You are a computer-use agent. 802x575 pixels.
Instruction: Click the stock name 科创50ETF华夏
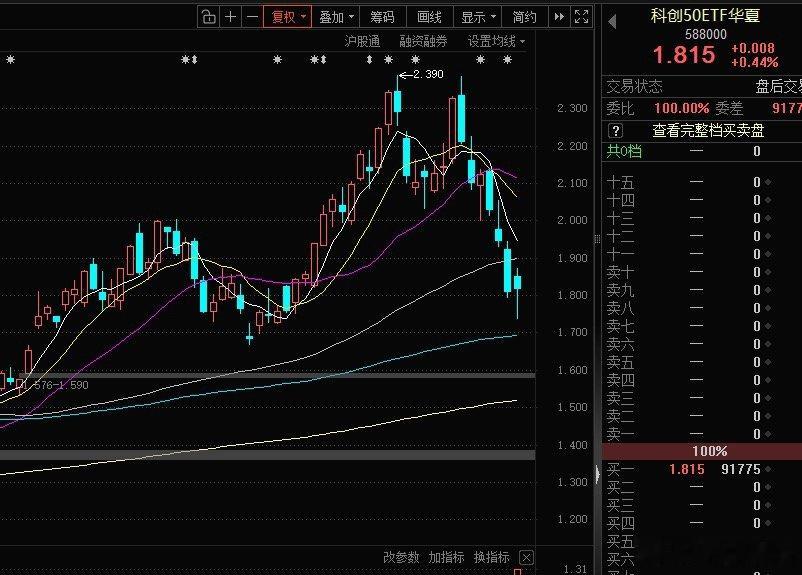coord(705,15)
